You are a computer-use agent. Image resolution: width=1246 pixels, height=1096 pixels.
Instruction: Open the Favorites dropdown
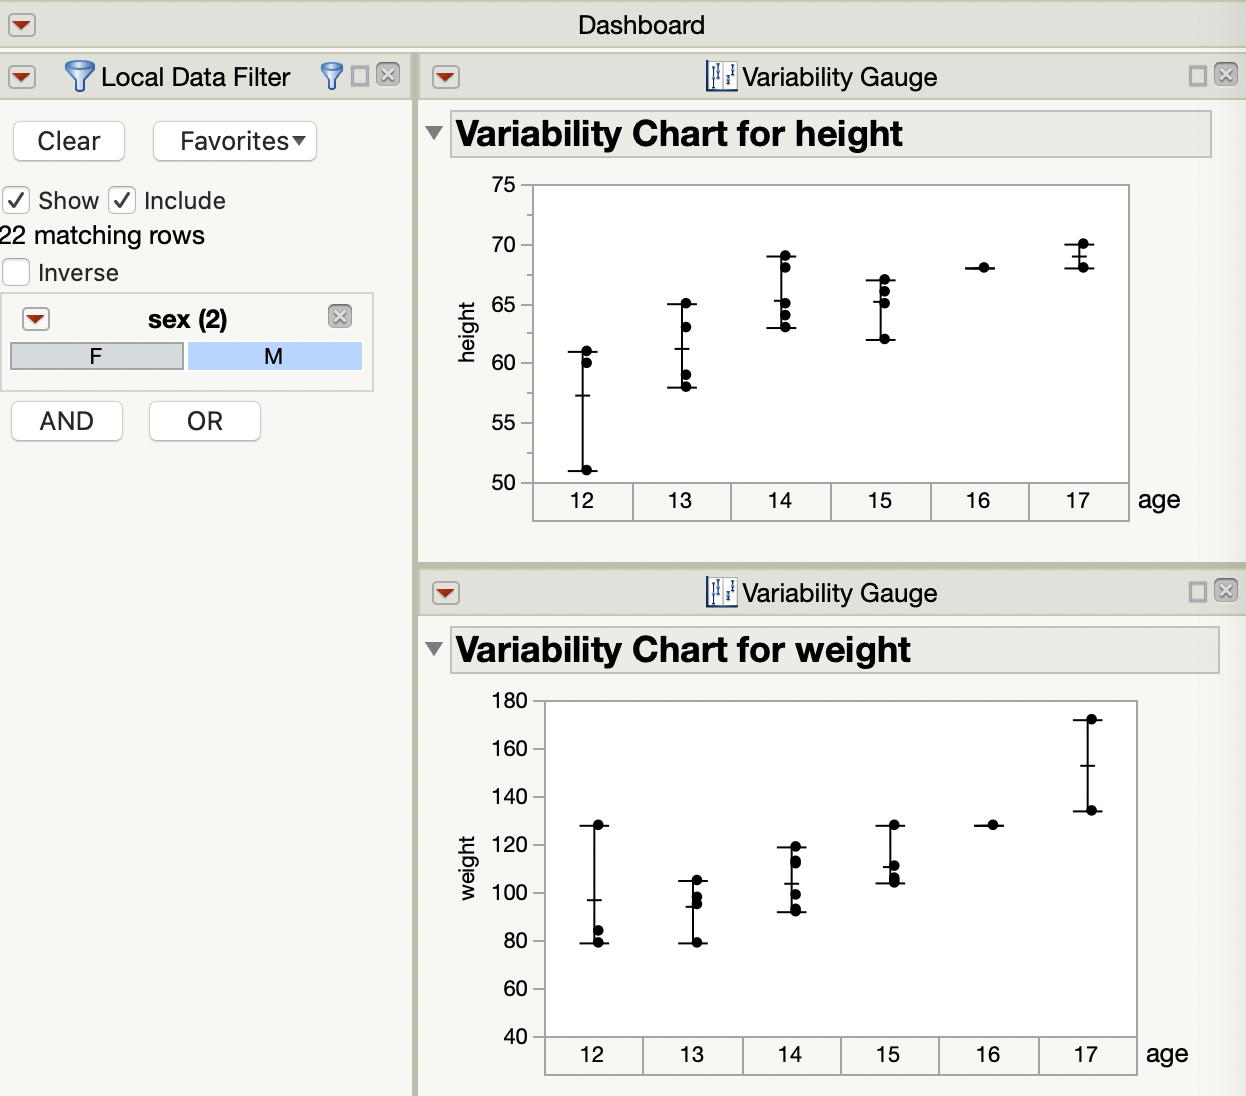tap(235, 141)
